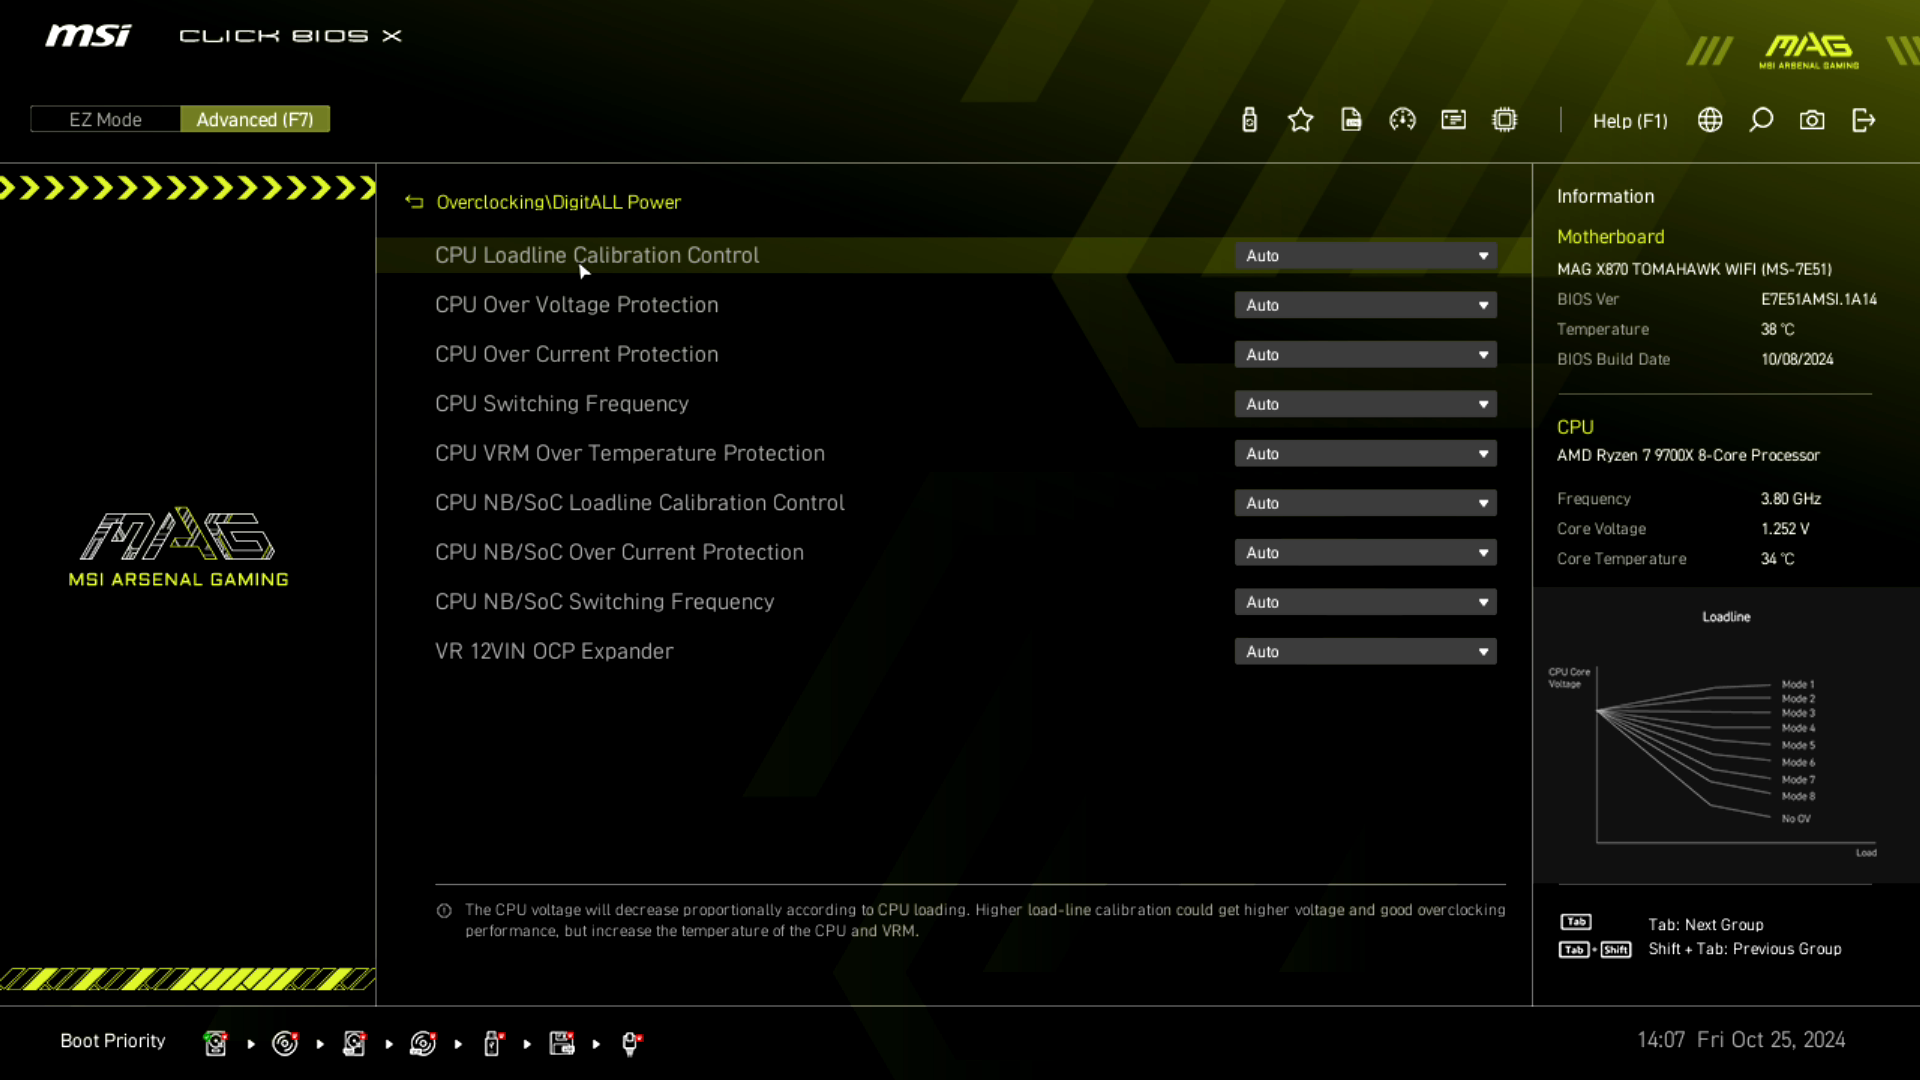Click the Favorites star icon
Image resolution: width=1920 pixels, height=1080 pixels.
point(1300,120)
